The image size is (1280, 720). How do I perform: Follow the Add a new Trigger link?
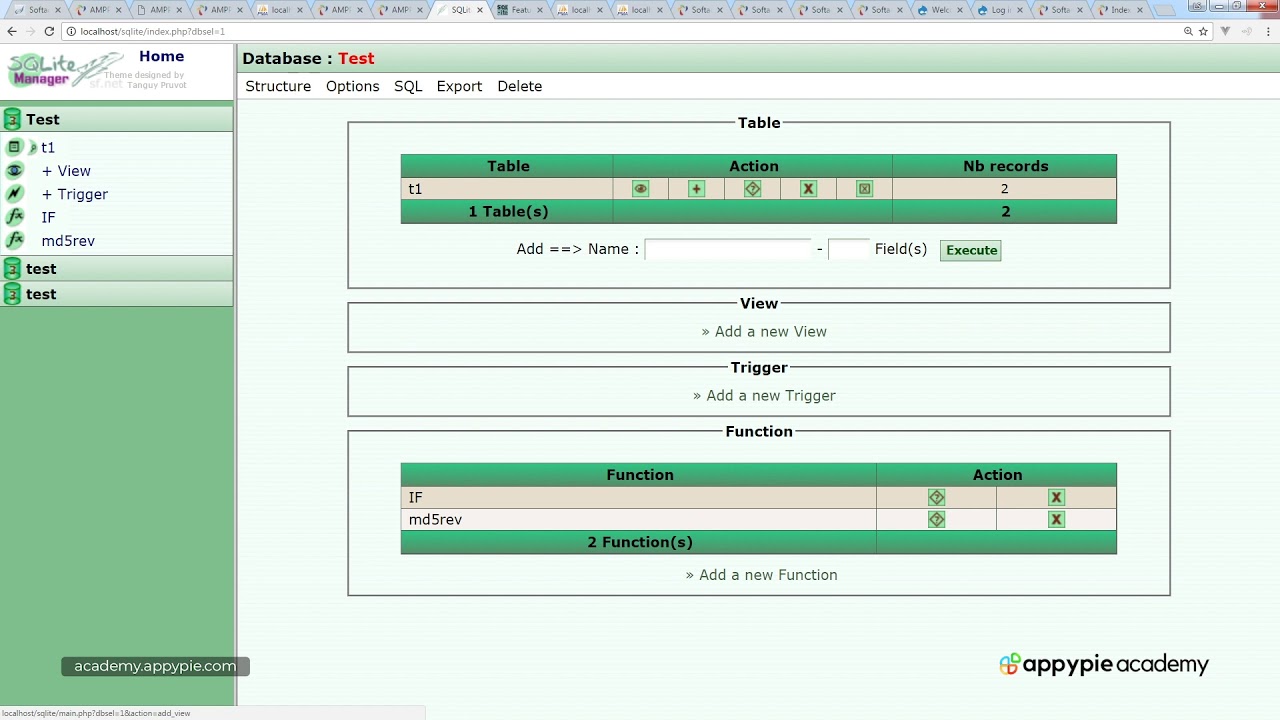coord(764,396)
